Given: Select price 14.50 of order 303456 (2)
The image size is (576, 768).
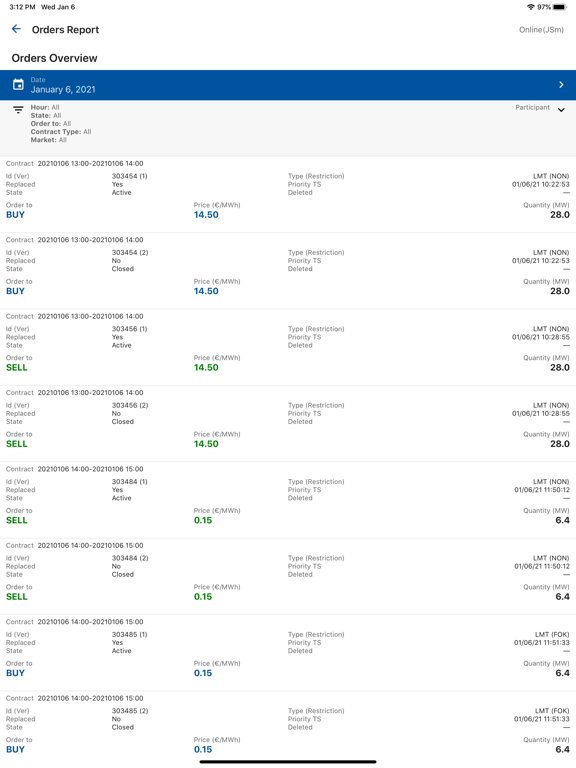Looking at the screenshot, I should click(x=206, y=444).
